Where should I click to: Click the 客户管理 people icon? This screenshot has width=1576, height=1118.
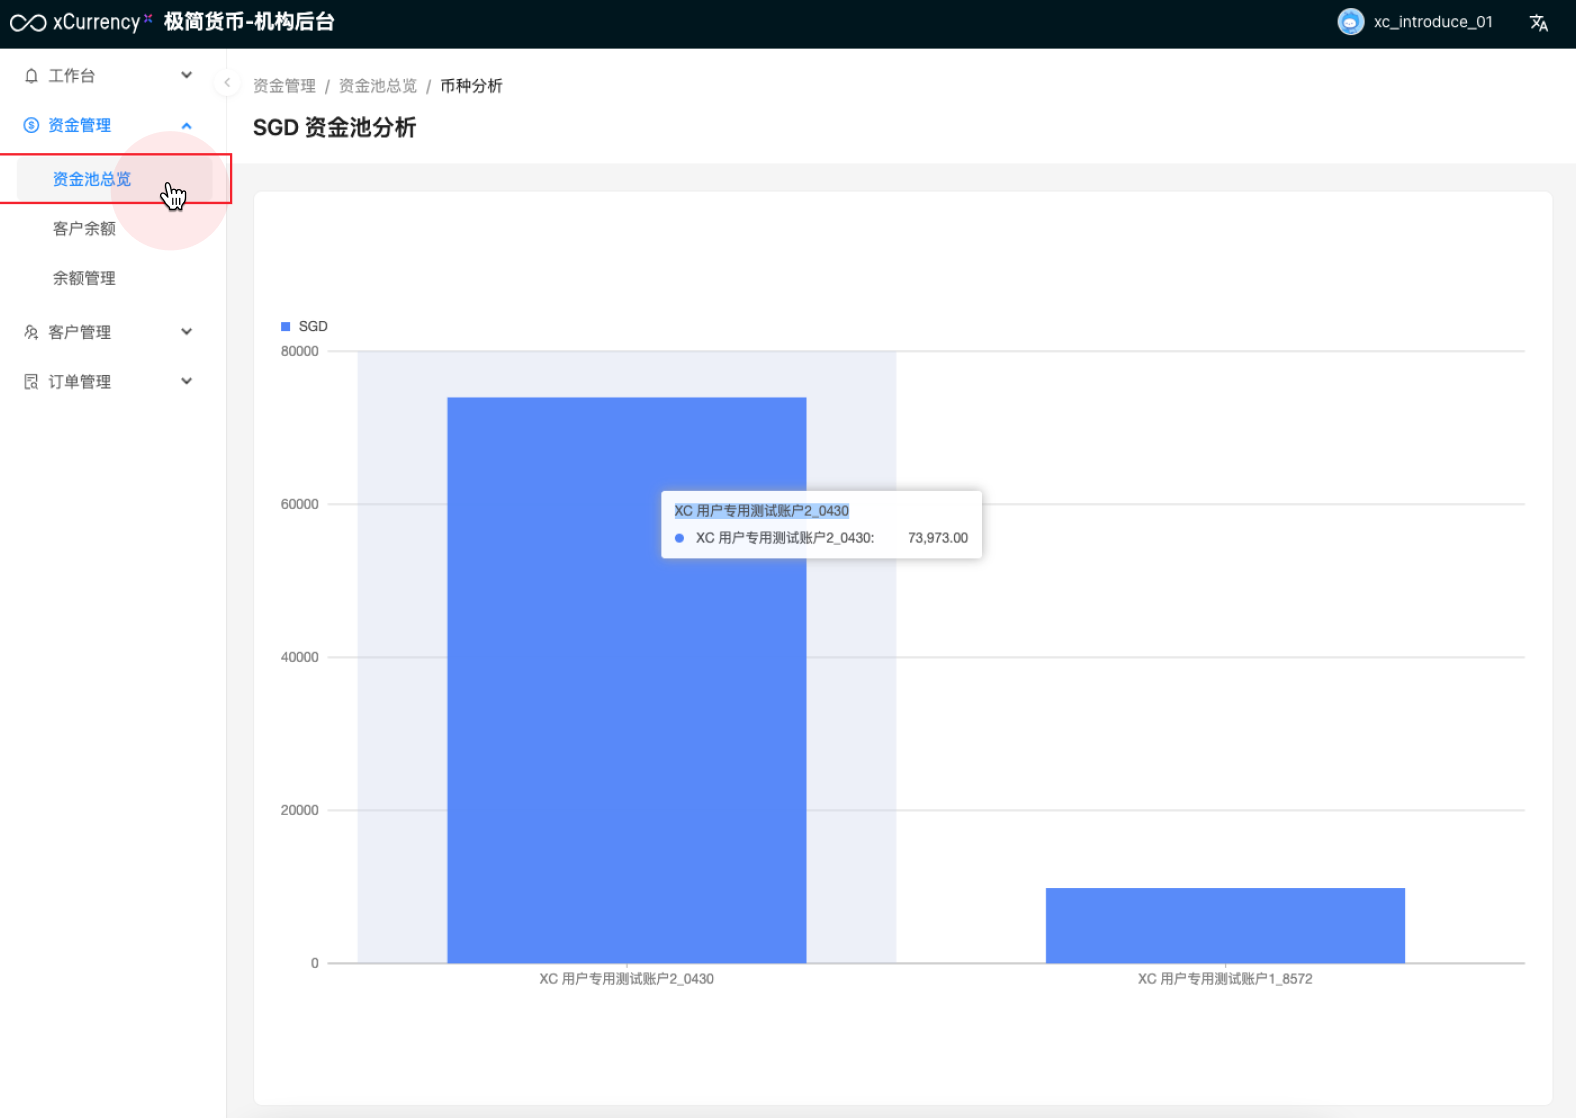pos(31,332)
